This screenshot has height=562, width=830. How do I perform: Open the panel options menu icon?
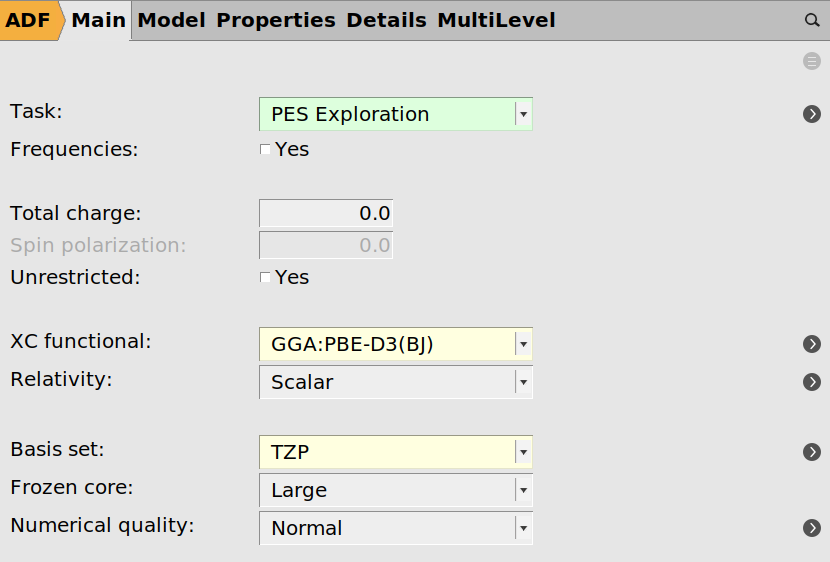point(812,61)
